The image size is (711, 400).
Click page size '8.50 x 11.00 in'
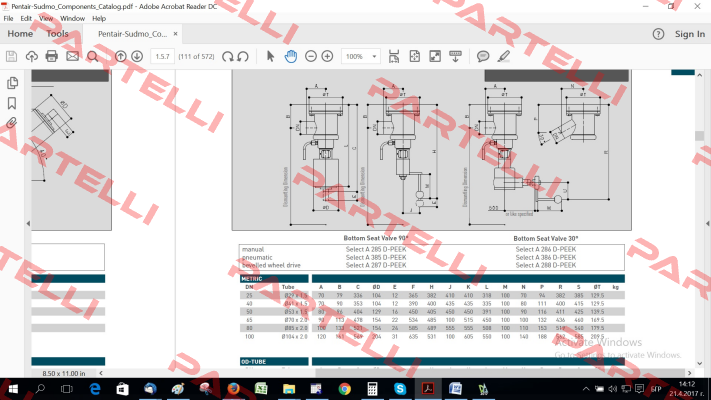pyautogui.click(x=63, y=373)
